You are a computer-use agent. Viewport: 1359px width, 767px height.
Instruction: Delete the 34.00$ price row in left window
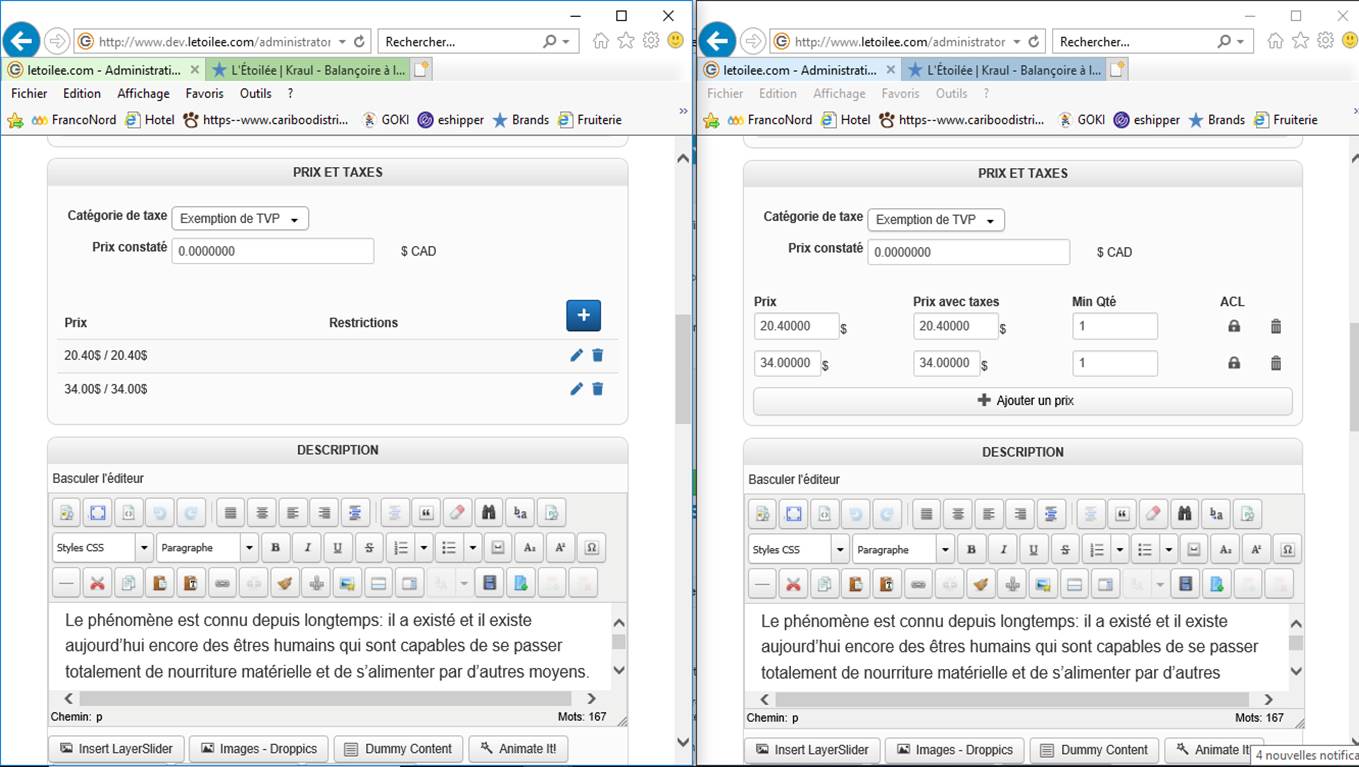point(598,389)
